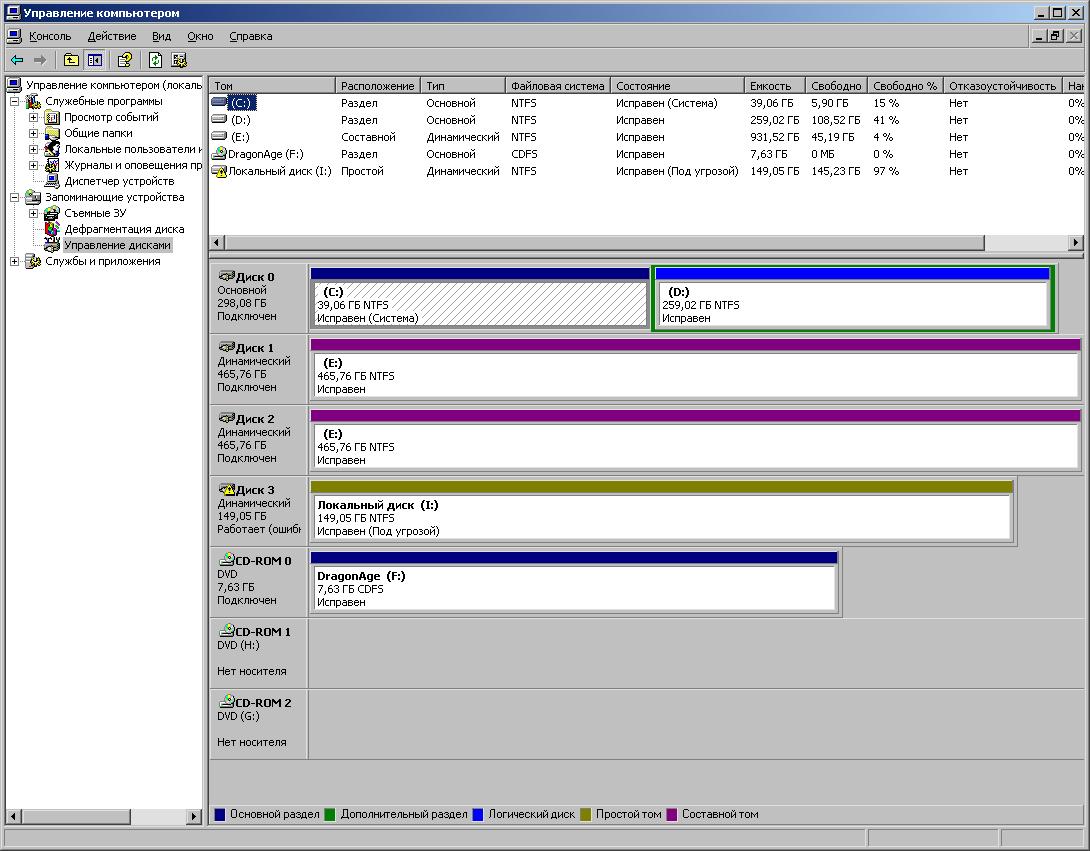This screenshot has width=1090, height=851.
Task: Click the Disk 3 warning disk icon
Action: tap(227, 489)
